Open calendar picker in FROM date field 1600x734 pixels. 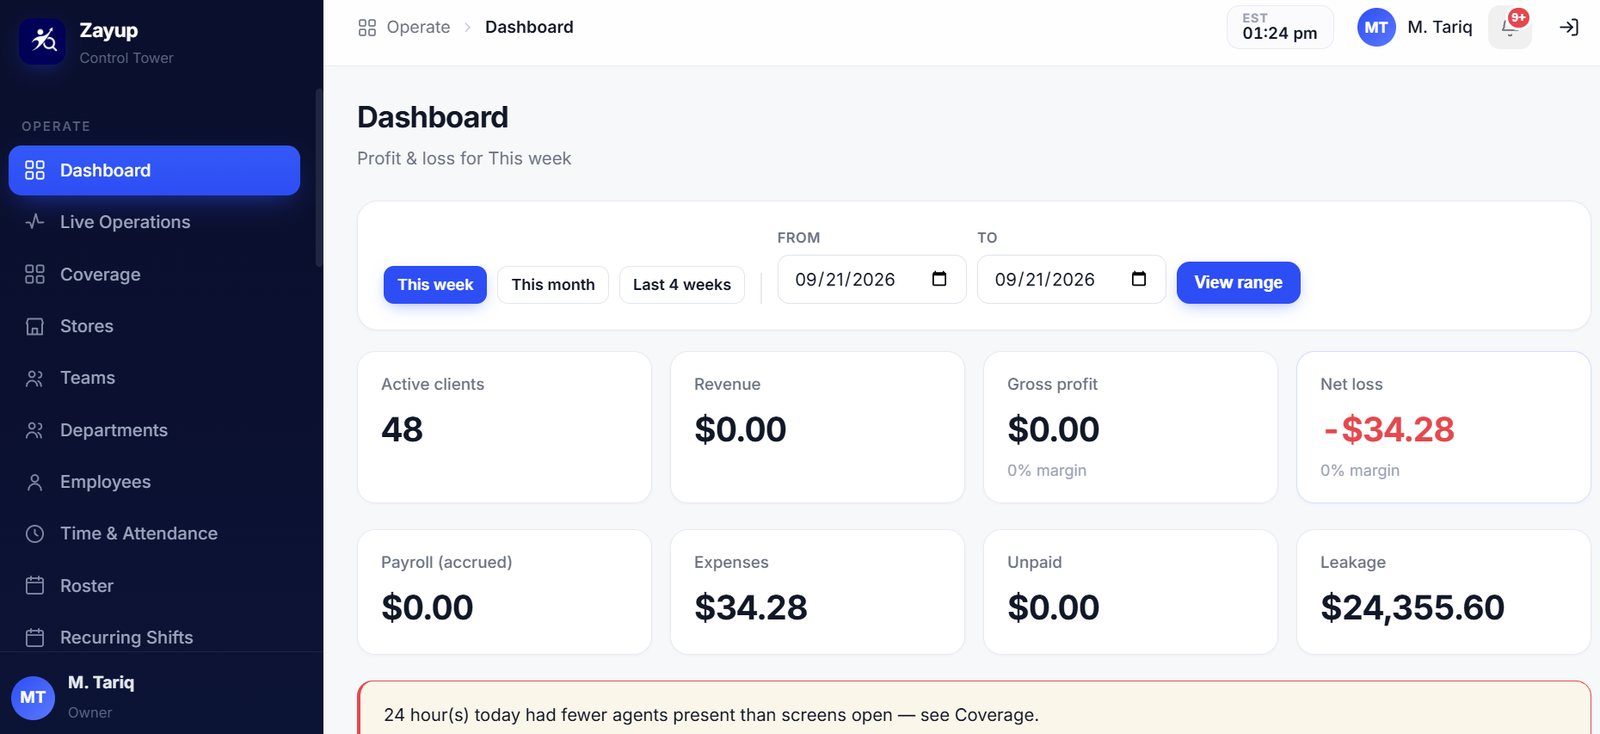(x=939, y=279)
